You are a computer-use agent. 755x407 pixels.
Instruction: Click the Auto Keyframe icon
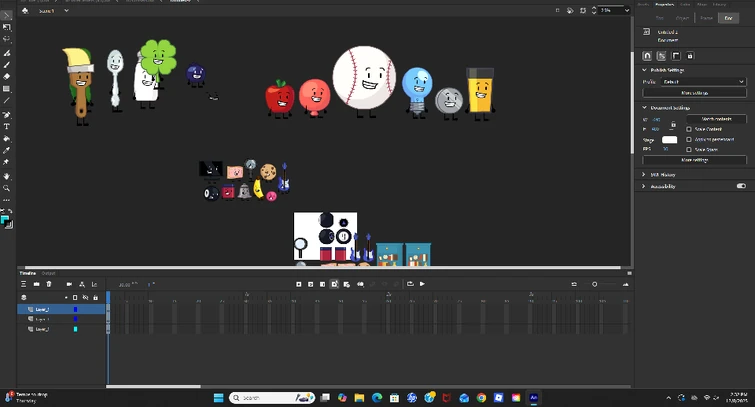pos(335,284)
